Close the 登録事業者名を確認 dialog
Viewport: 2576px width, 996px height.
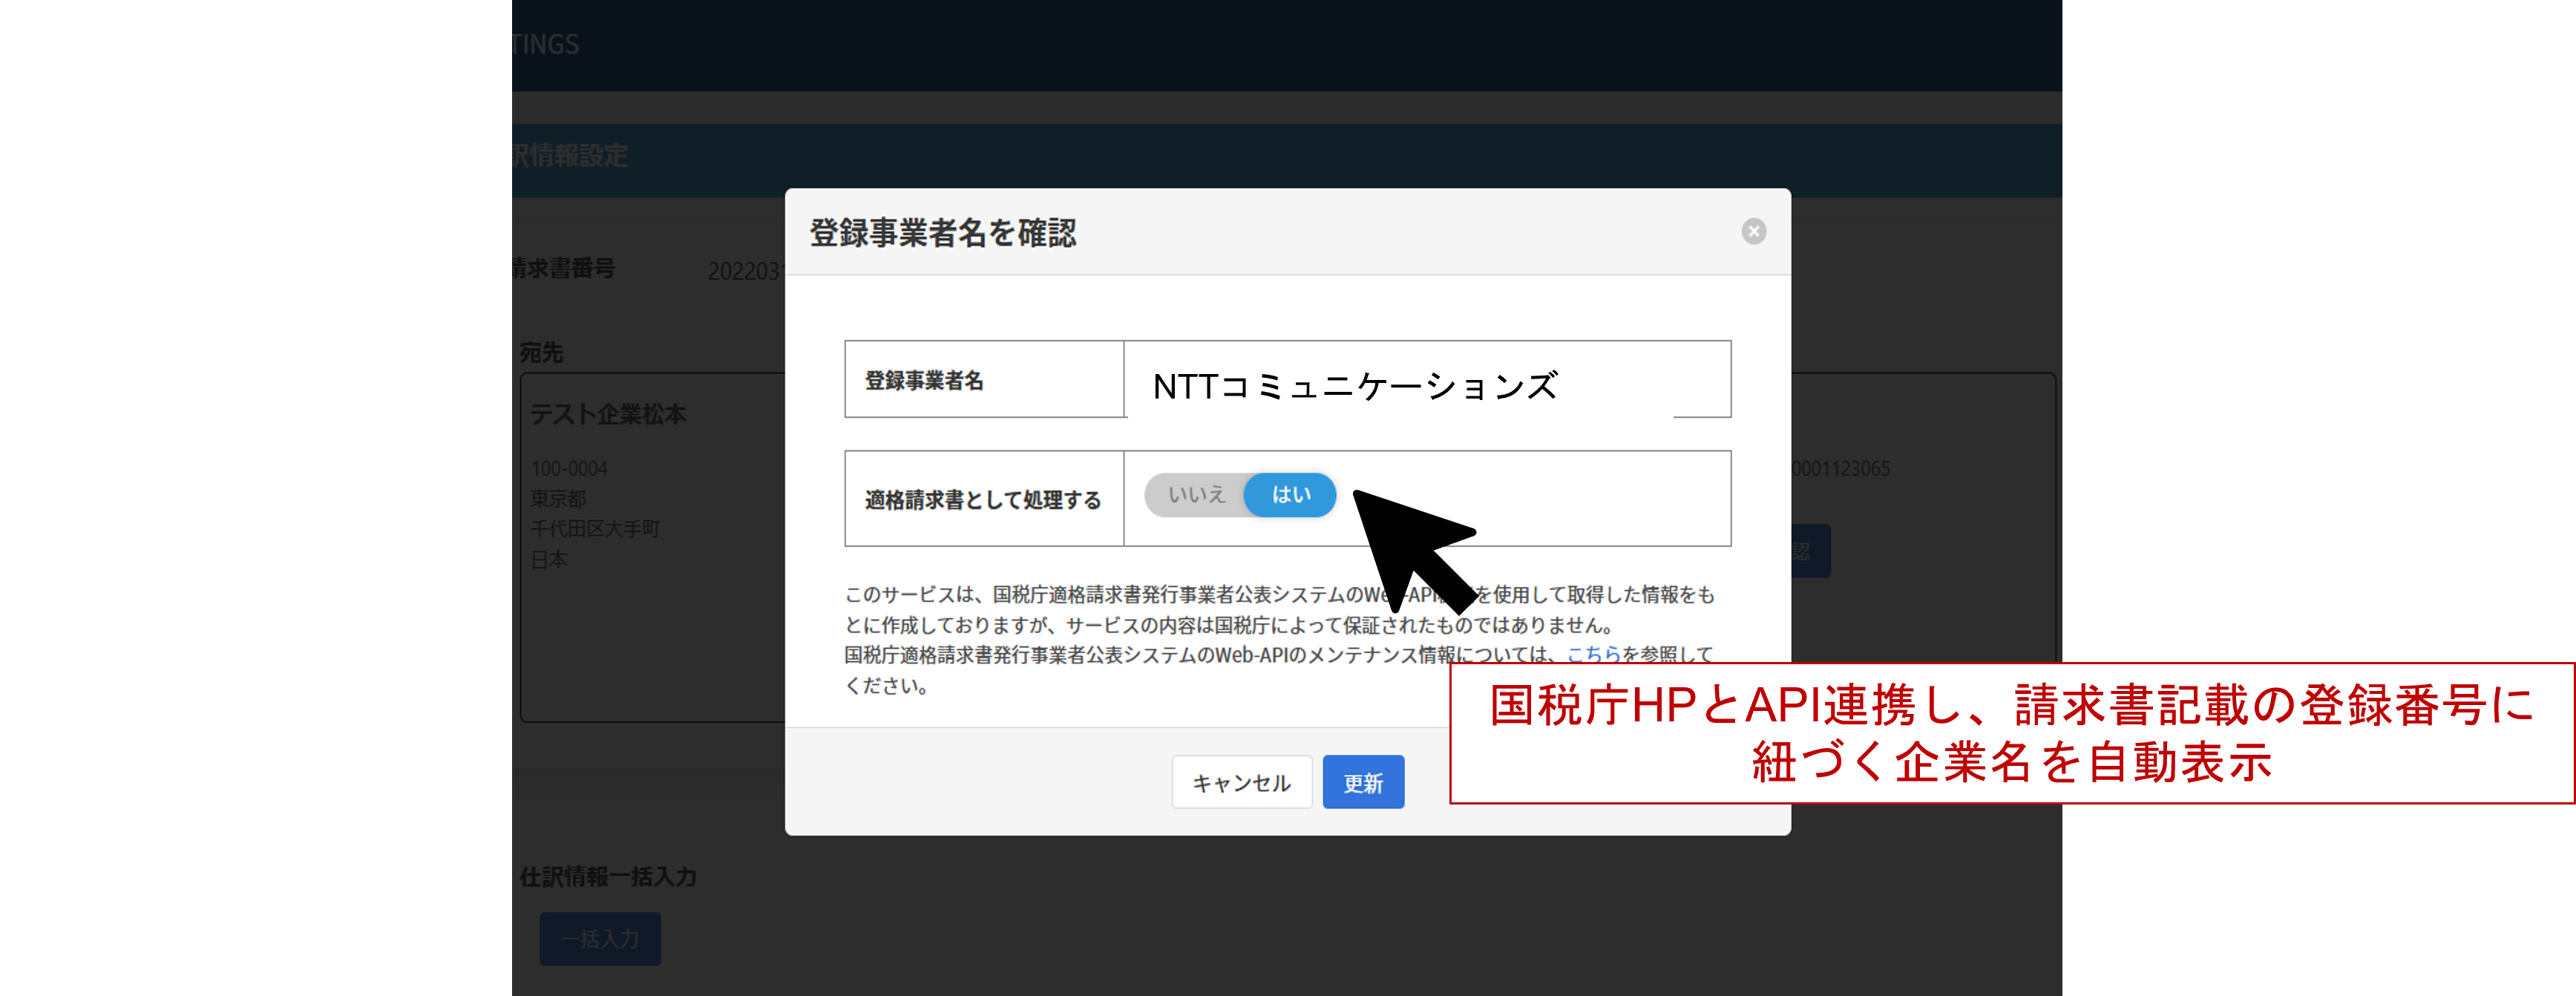[1753, 232]
